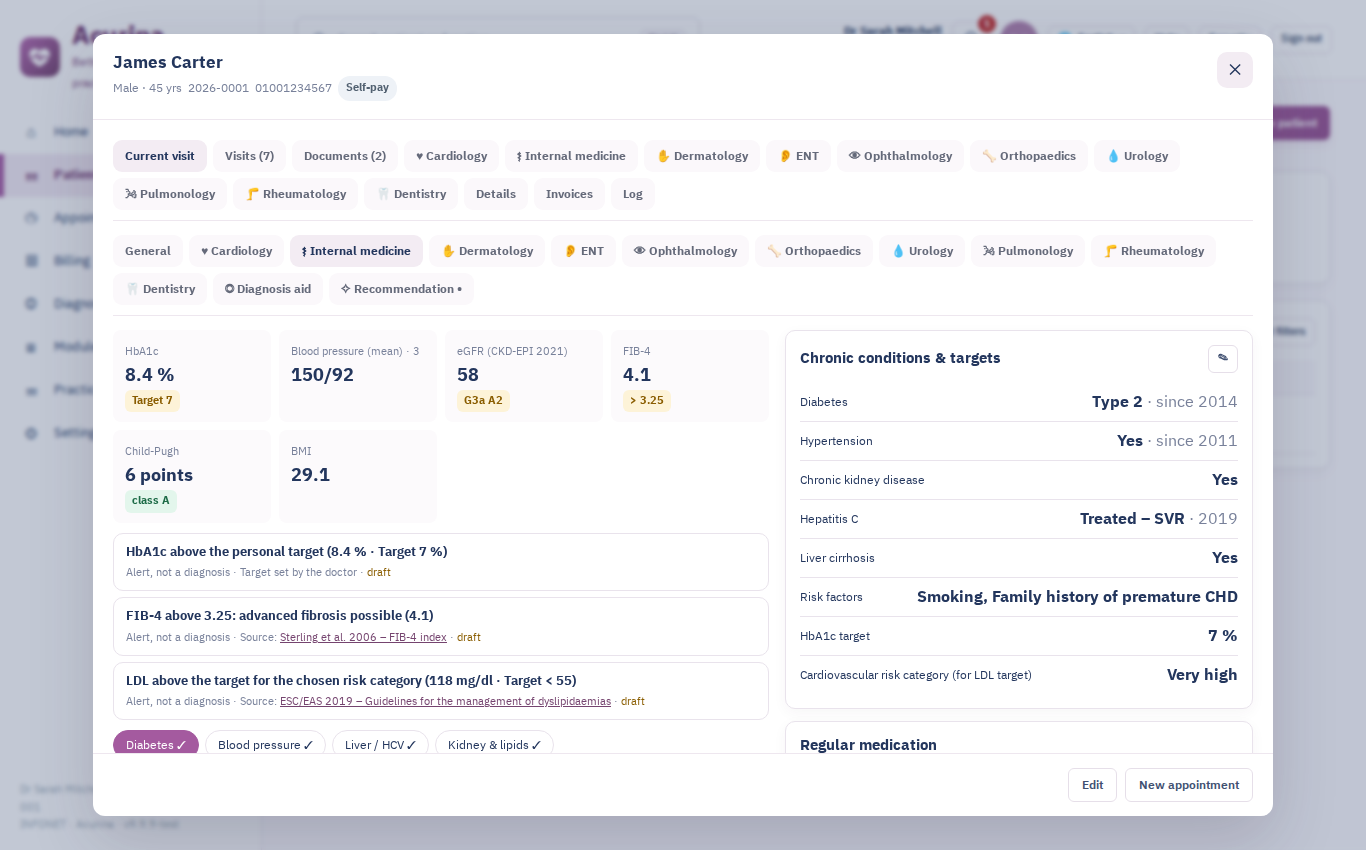Viewport: 1366px width, 850px height.
Task: Open the ESC/EAS 2019 dyslipidaemias guideline link
Action: pos(445,701)
